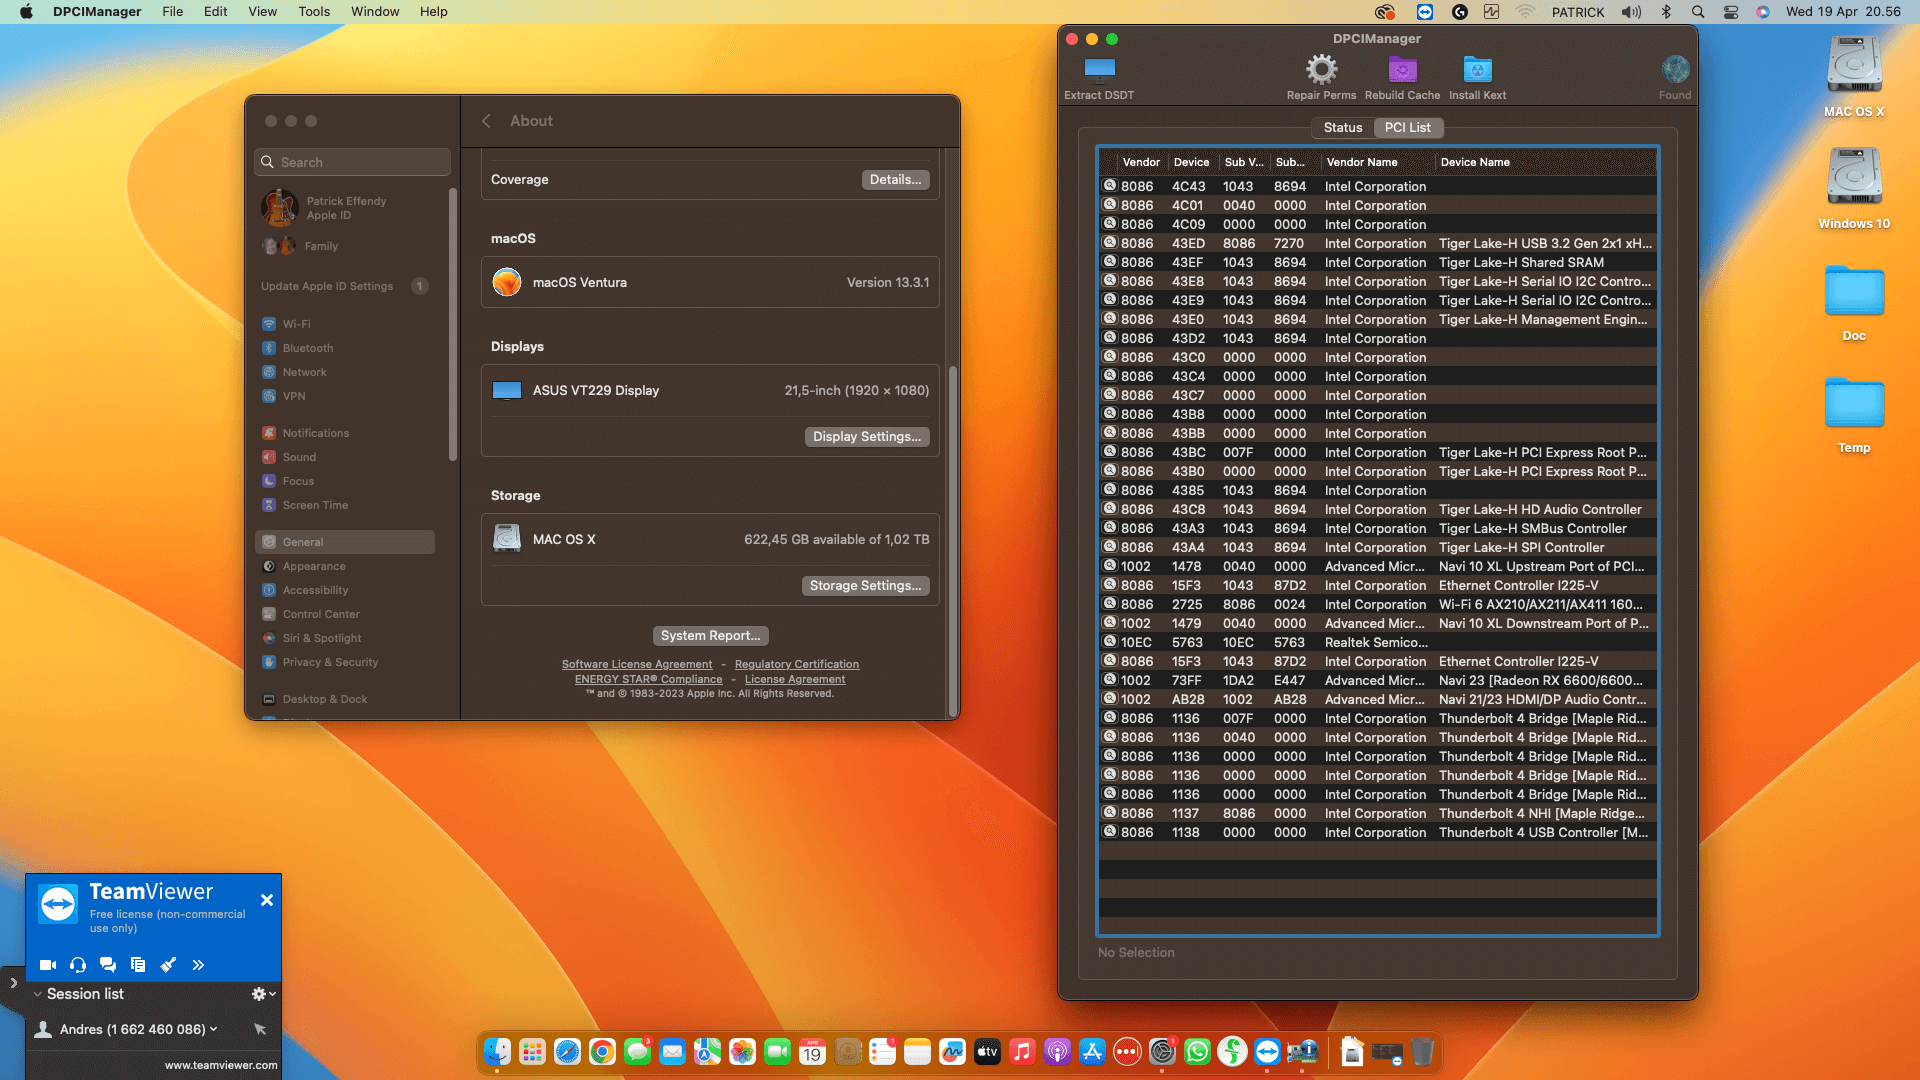Expand more TeamViewer toolbar options chevron
Viewport: 1920px width, 1080px height.
[198, 965]
